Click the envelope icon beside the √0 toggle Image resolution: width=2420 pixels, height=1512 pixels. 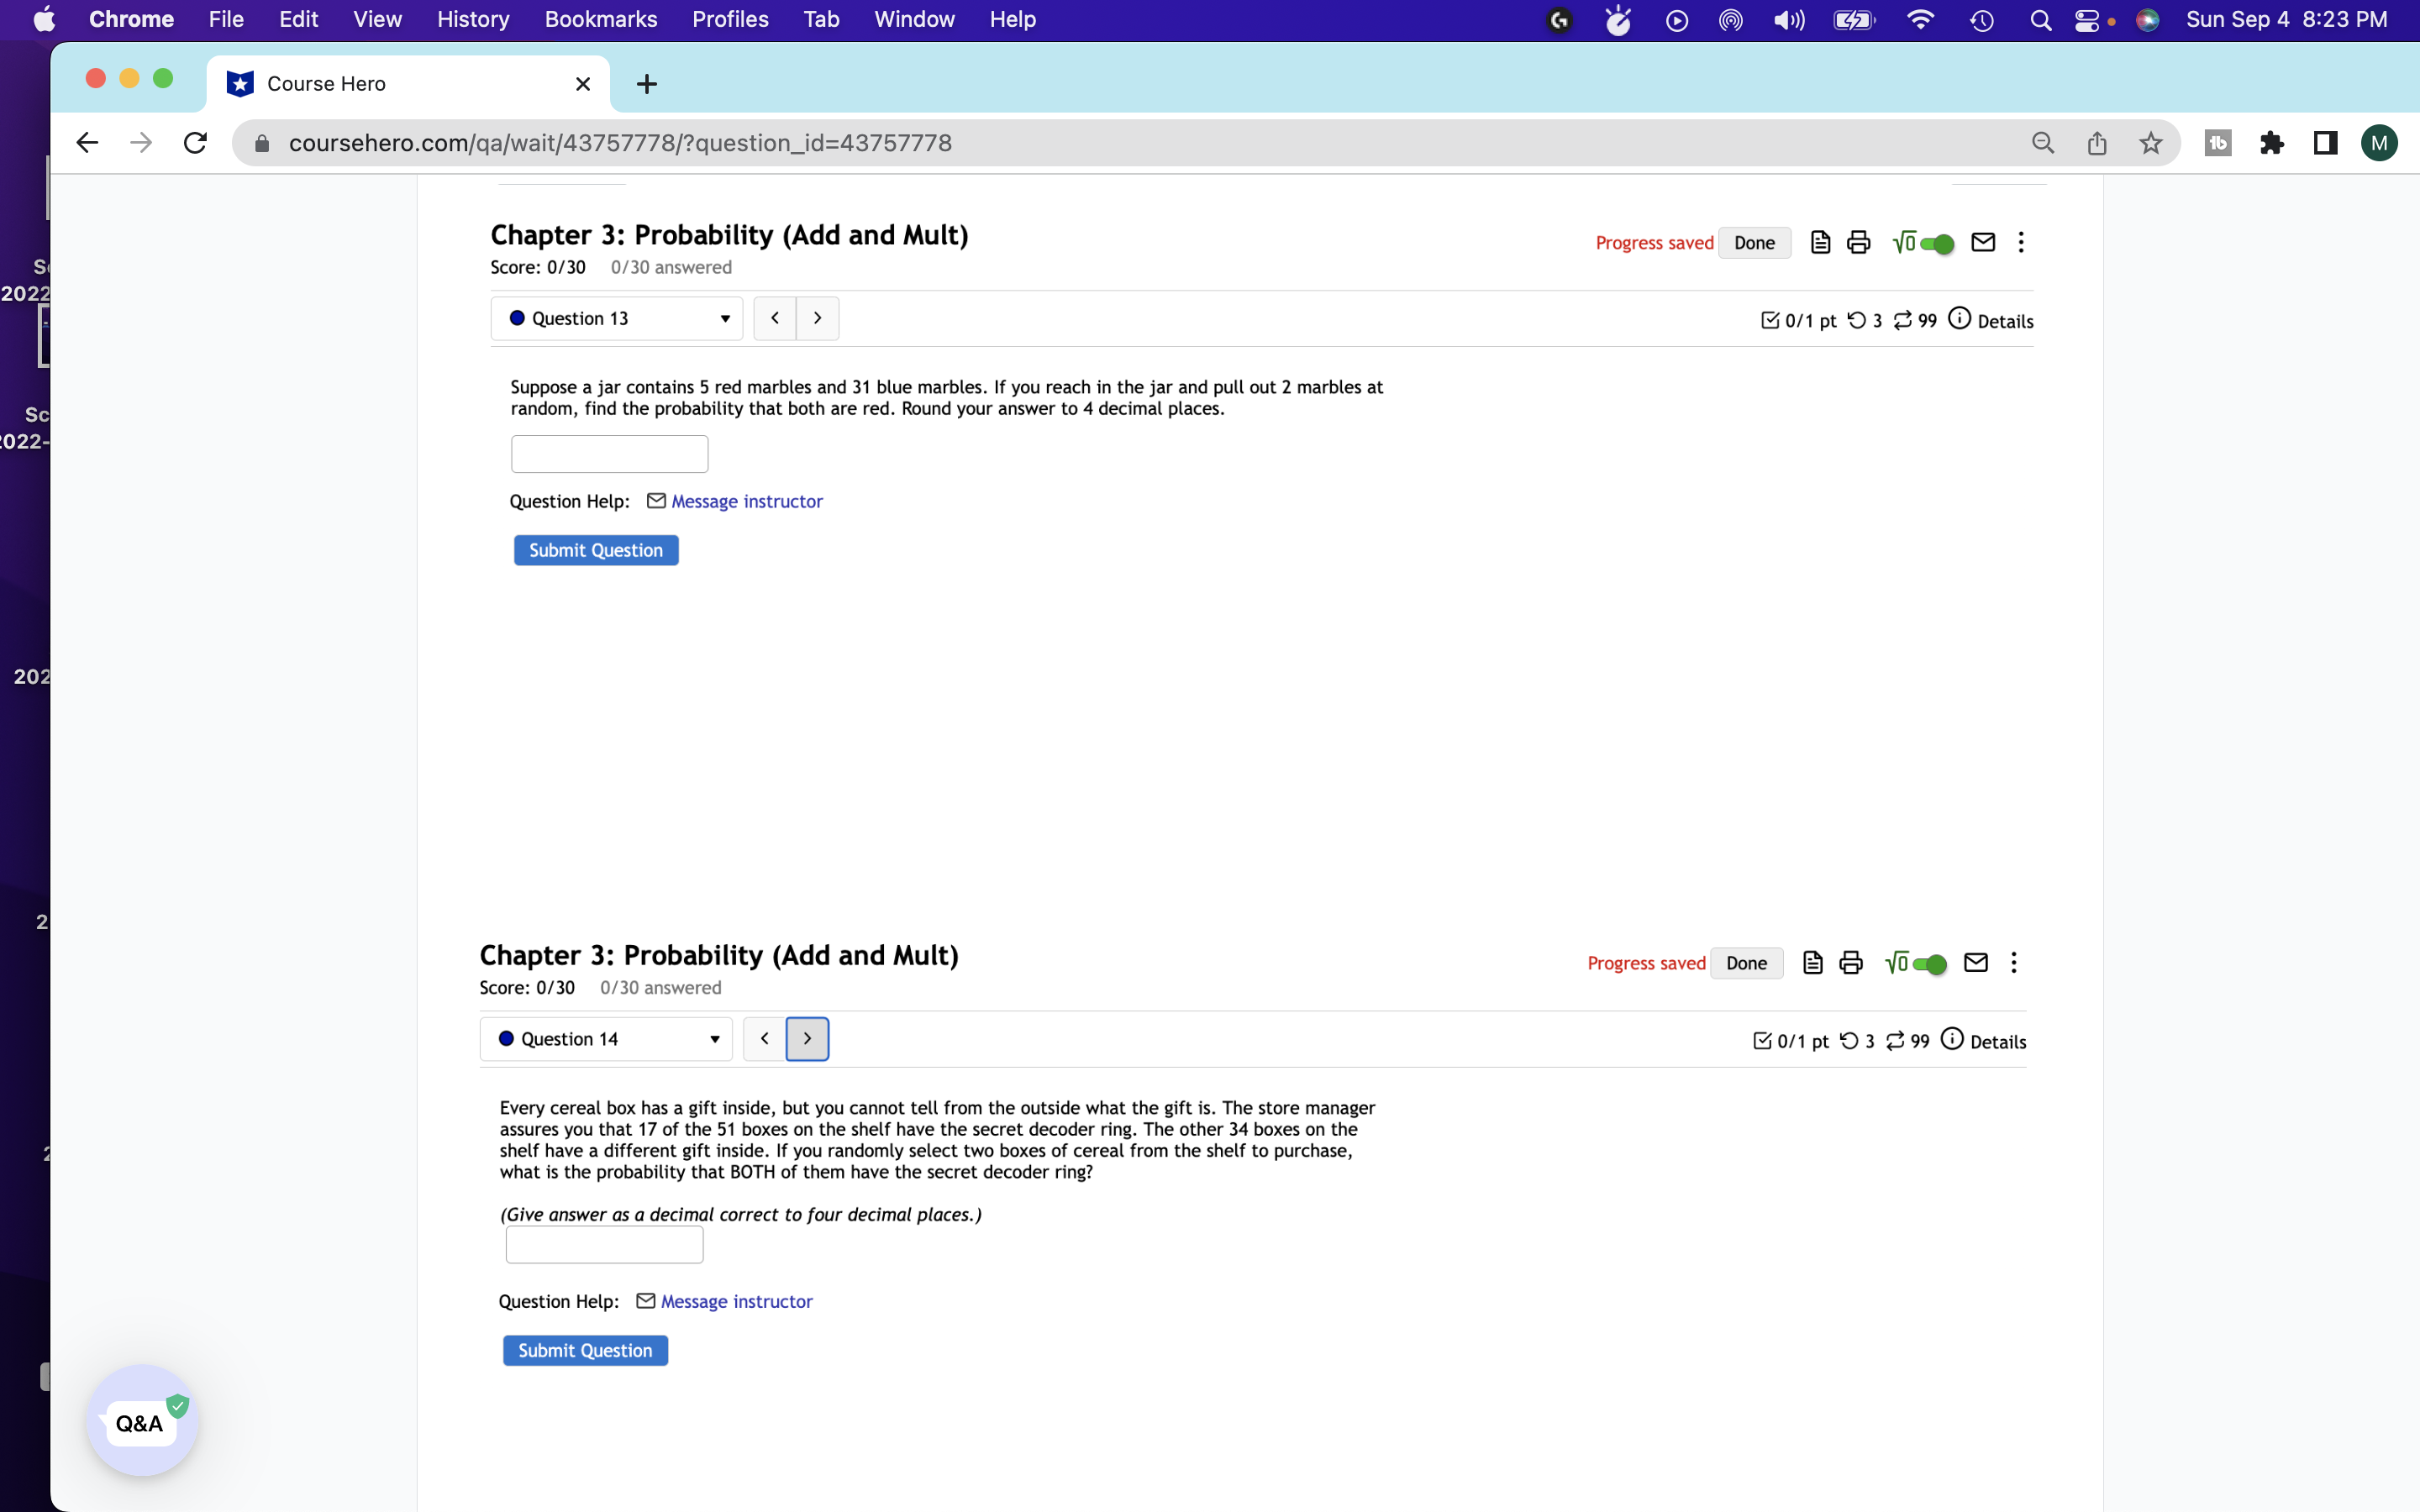(1982, 242)
